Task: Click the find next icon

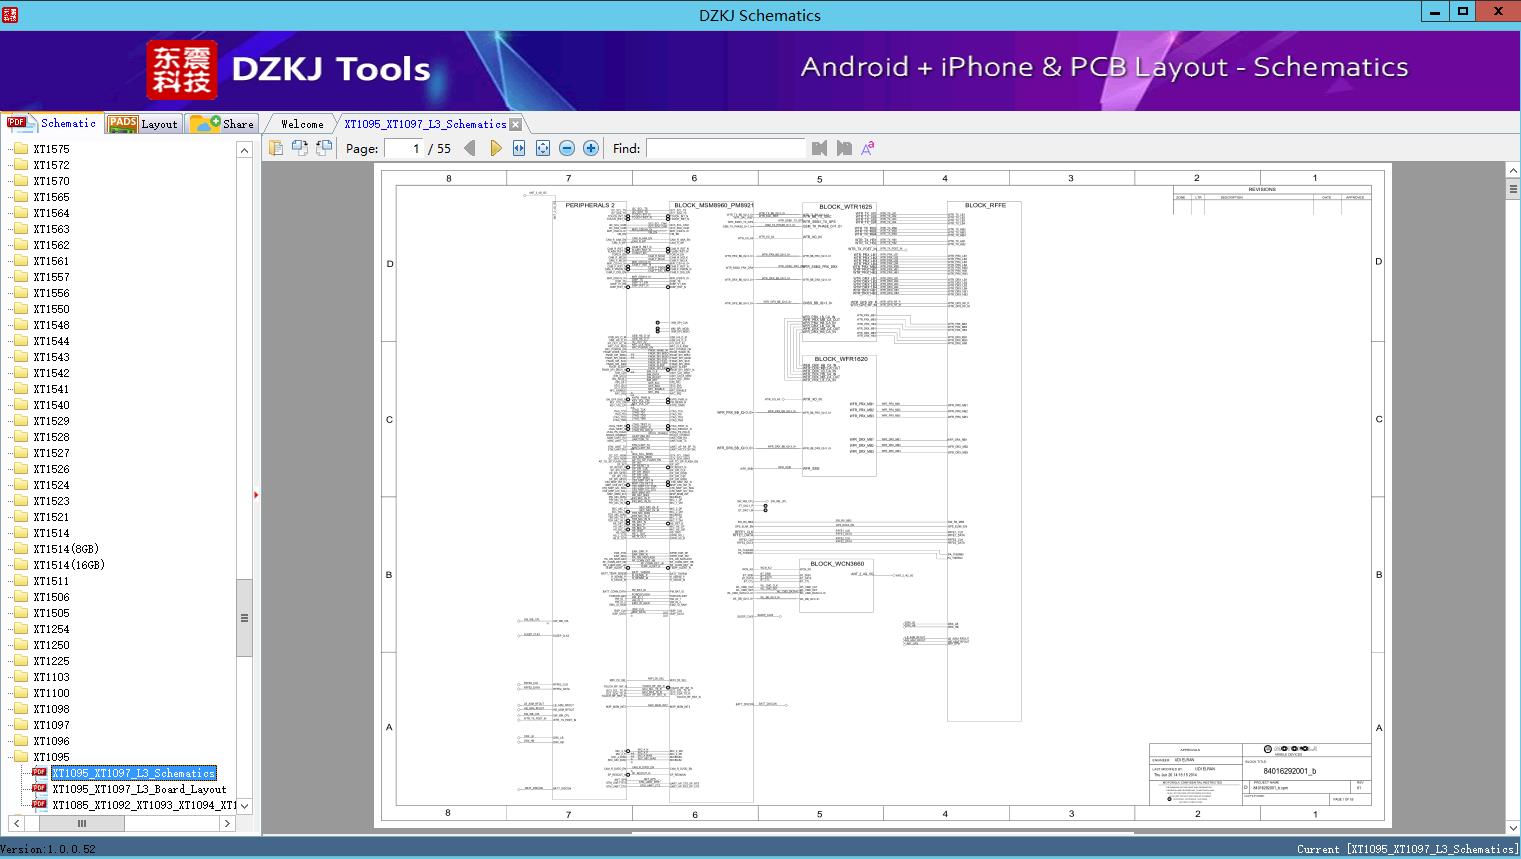Action: 844,148
